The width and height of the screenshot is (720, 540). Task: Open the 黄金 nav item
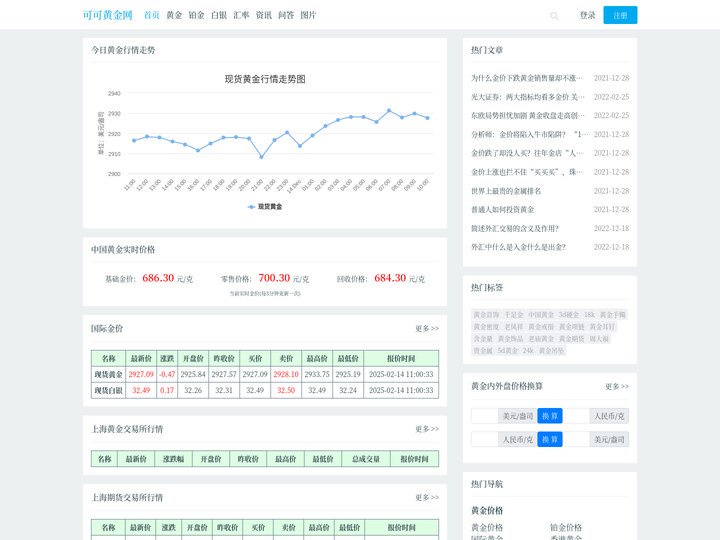174,15
